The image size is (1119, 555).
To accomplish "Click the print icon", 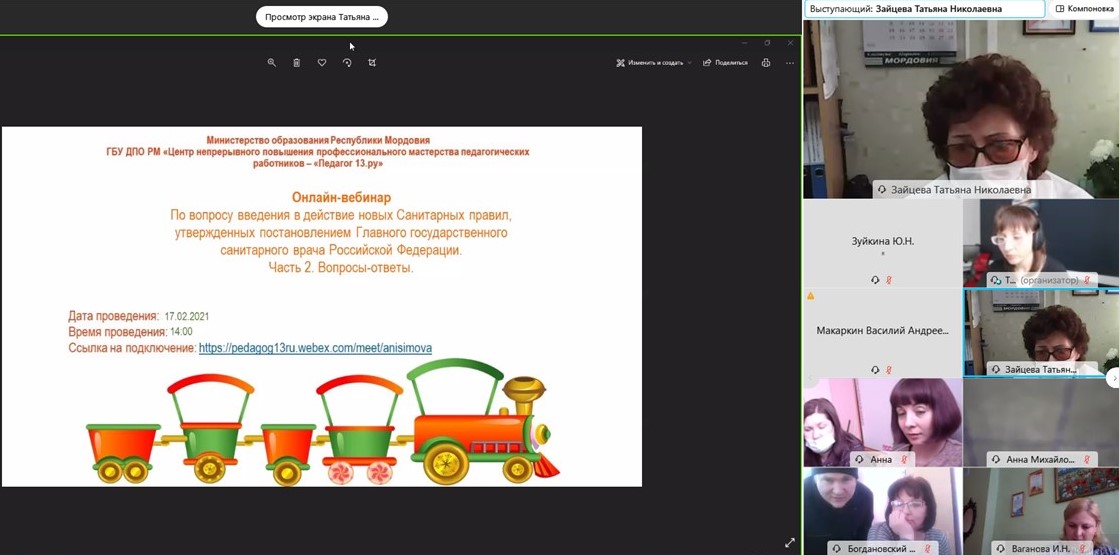I will (766, 63).
